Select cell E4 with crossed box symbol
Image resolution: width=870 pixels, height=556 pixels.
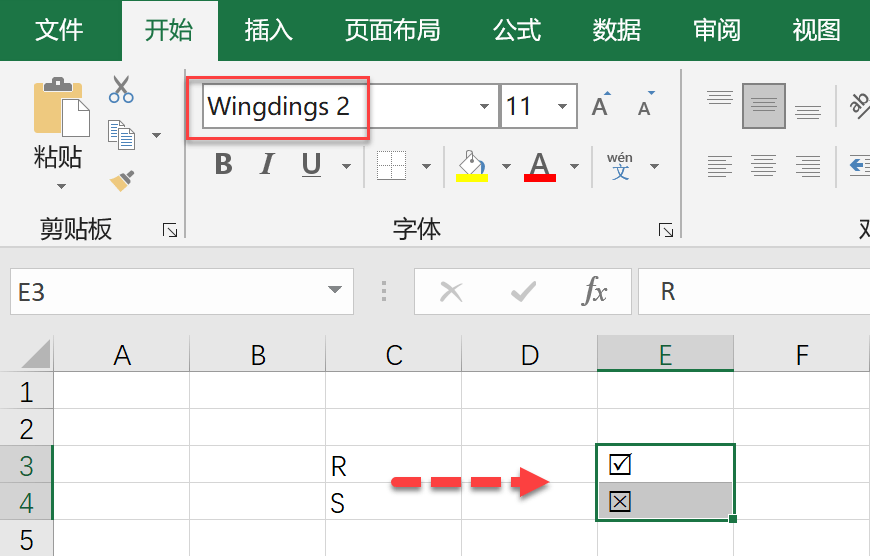coord(665,502)
